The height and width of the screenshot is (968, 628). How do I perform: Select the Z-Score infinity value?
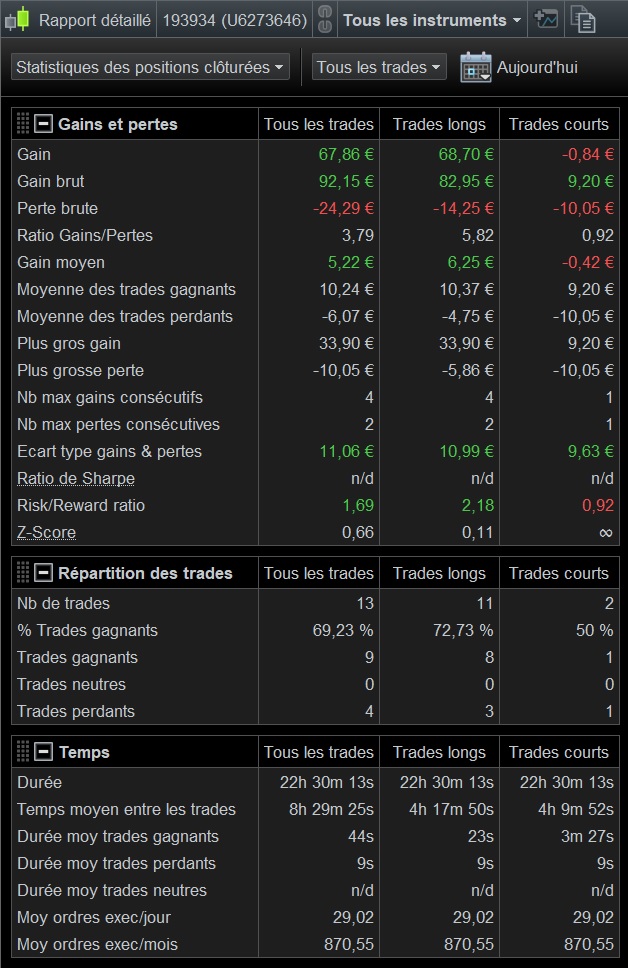[x=606, y=533]
